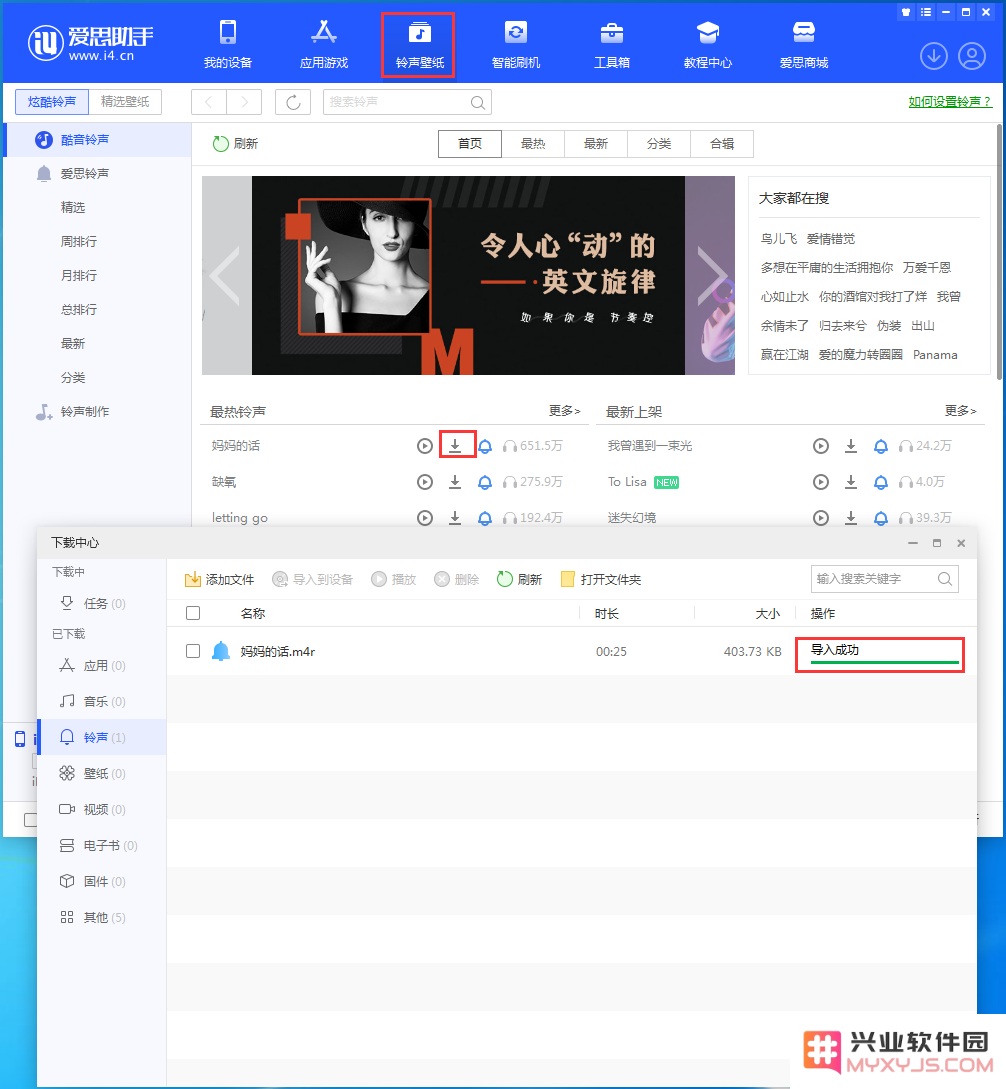Open 其他 (5) downloaded category
This screenshot has width=1006, height=1089.
(102, 917)
